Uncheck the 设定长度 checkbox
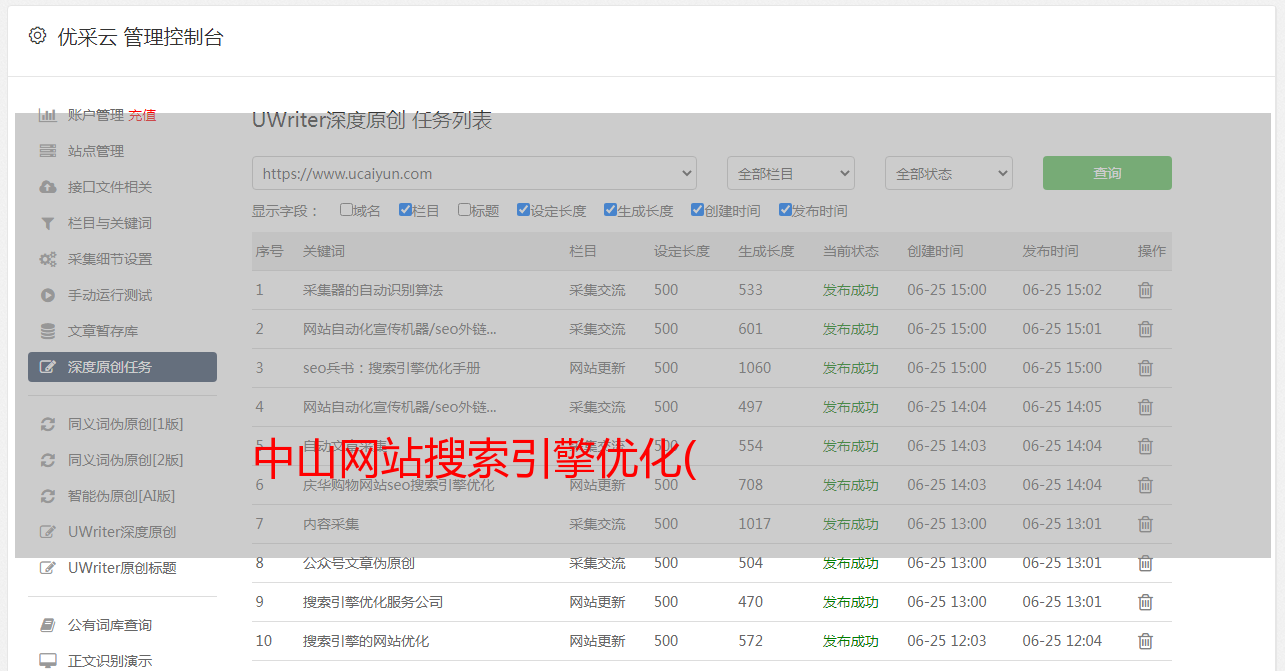Viewport: 1285px width, 671px height. (x=523, y=210)
